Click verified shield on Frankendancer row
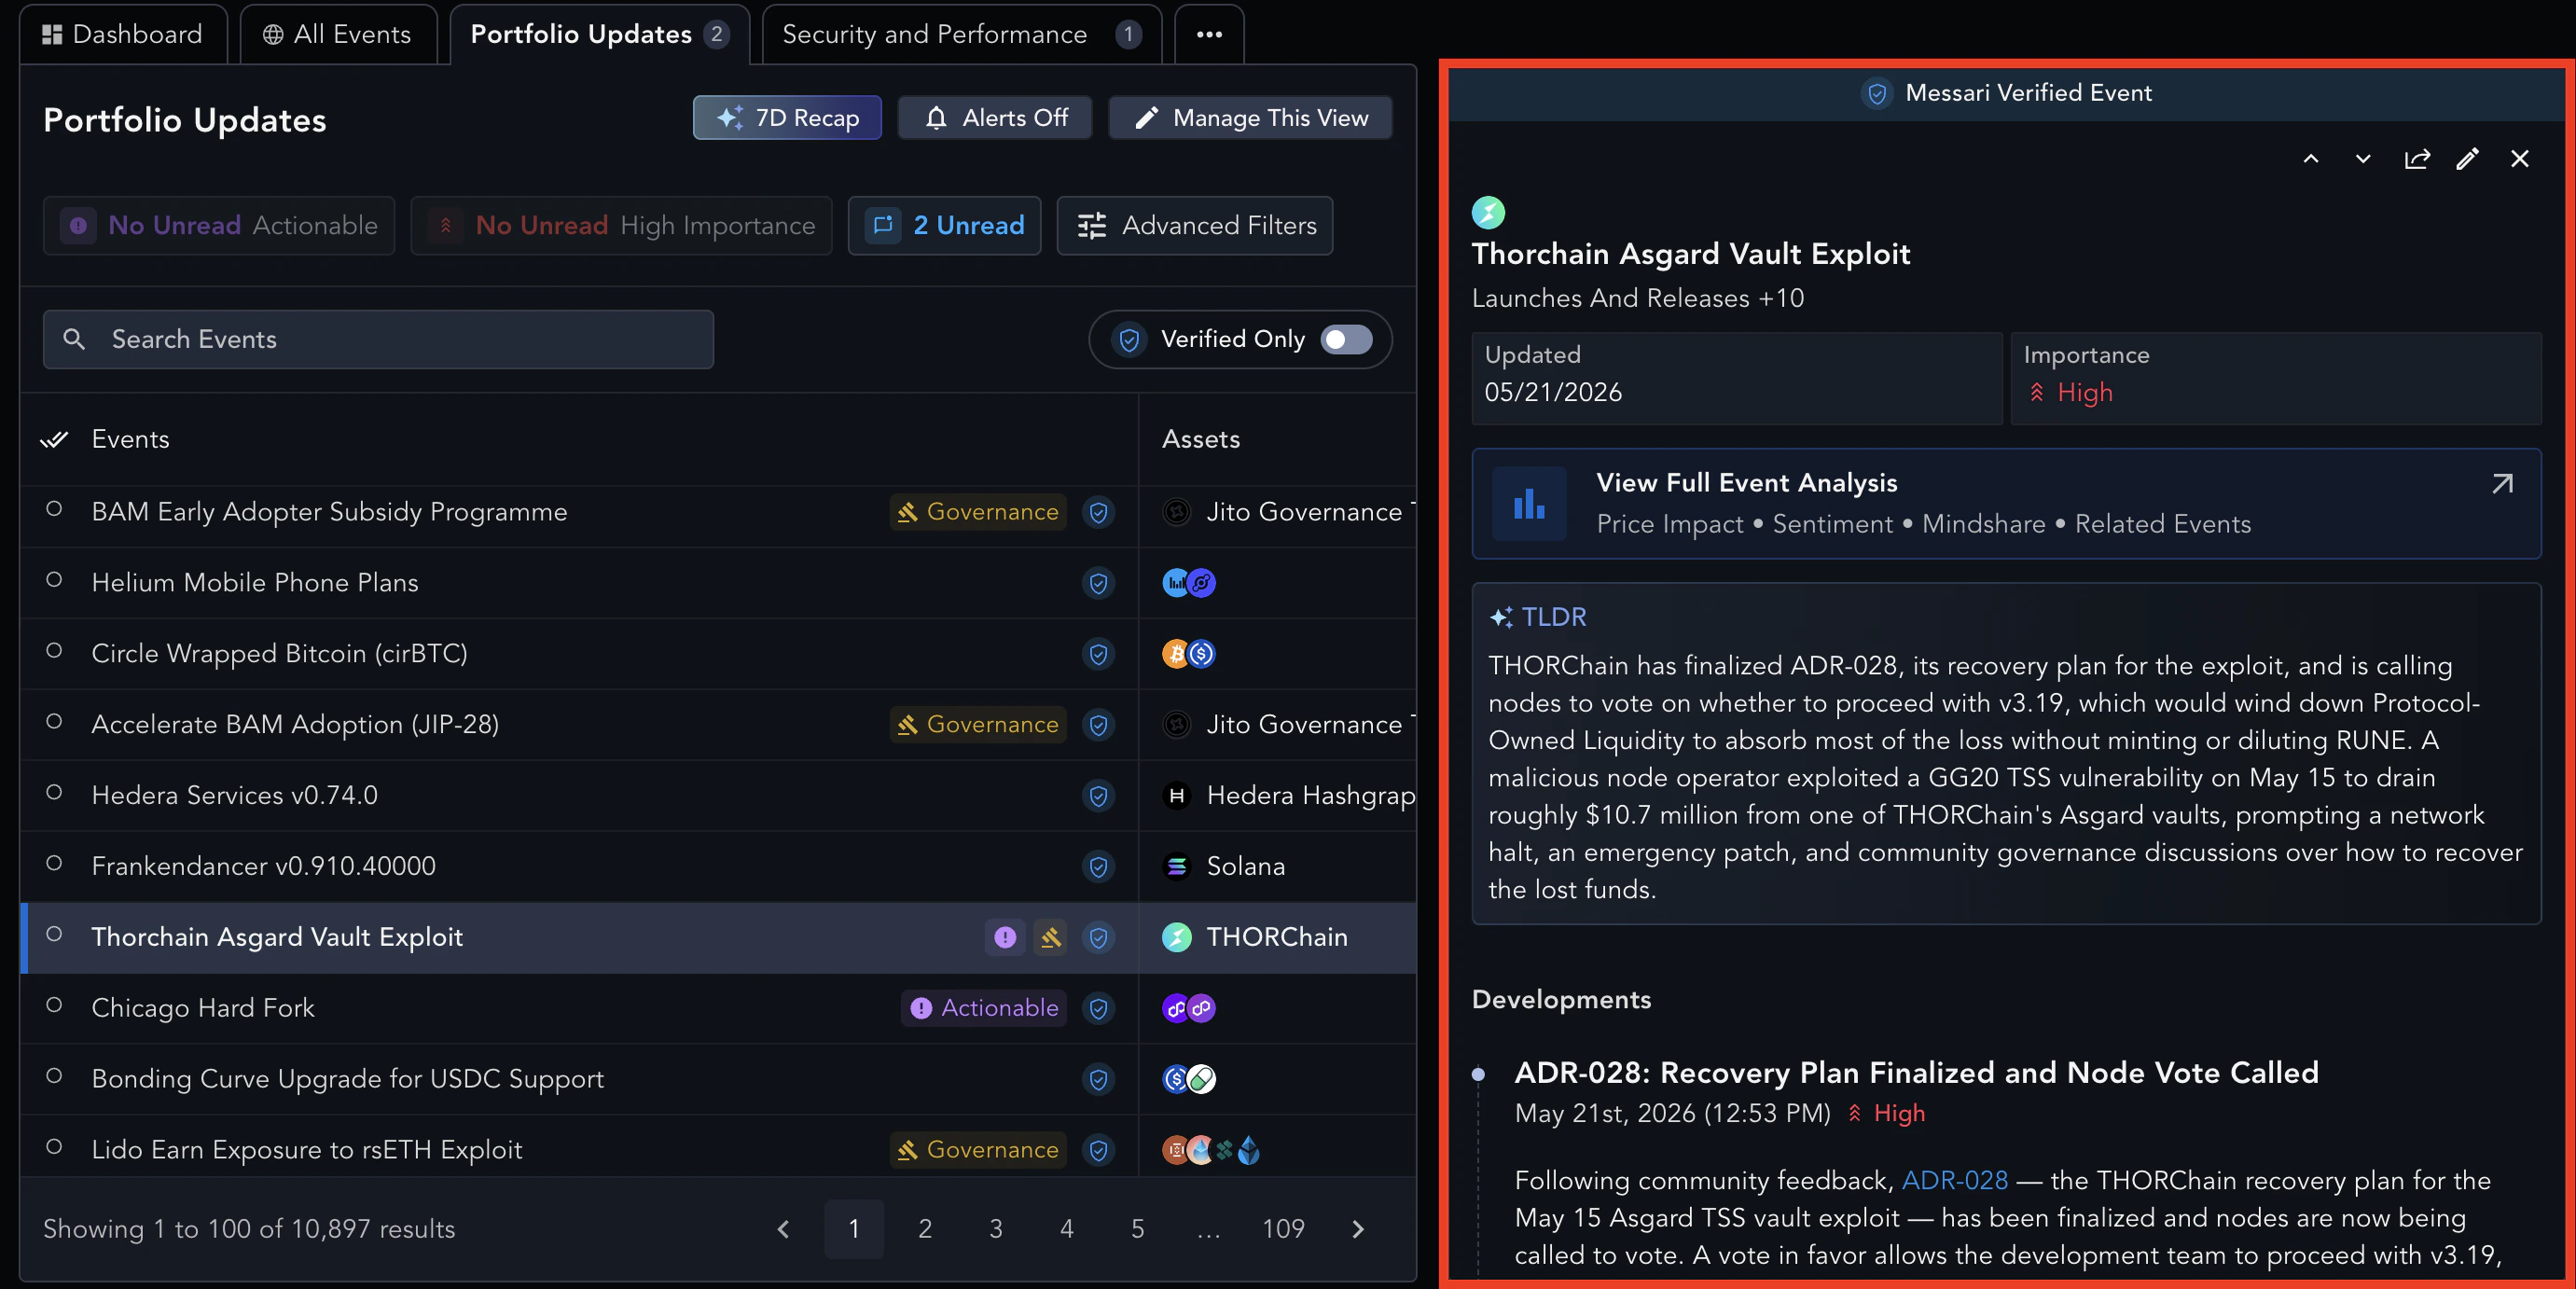Viewport: 2576px width, 1289px height. (x=1098, y=867)
